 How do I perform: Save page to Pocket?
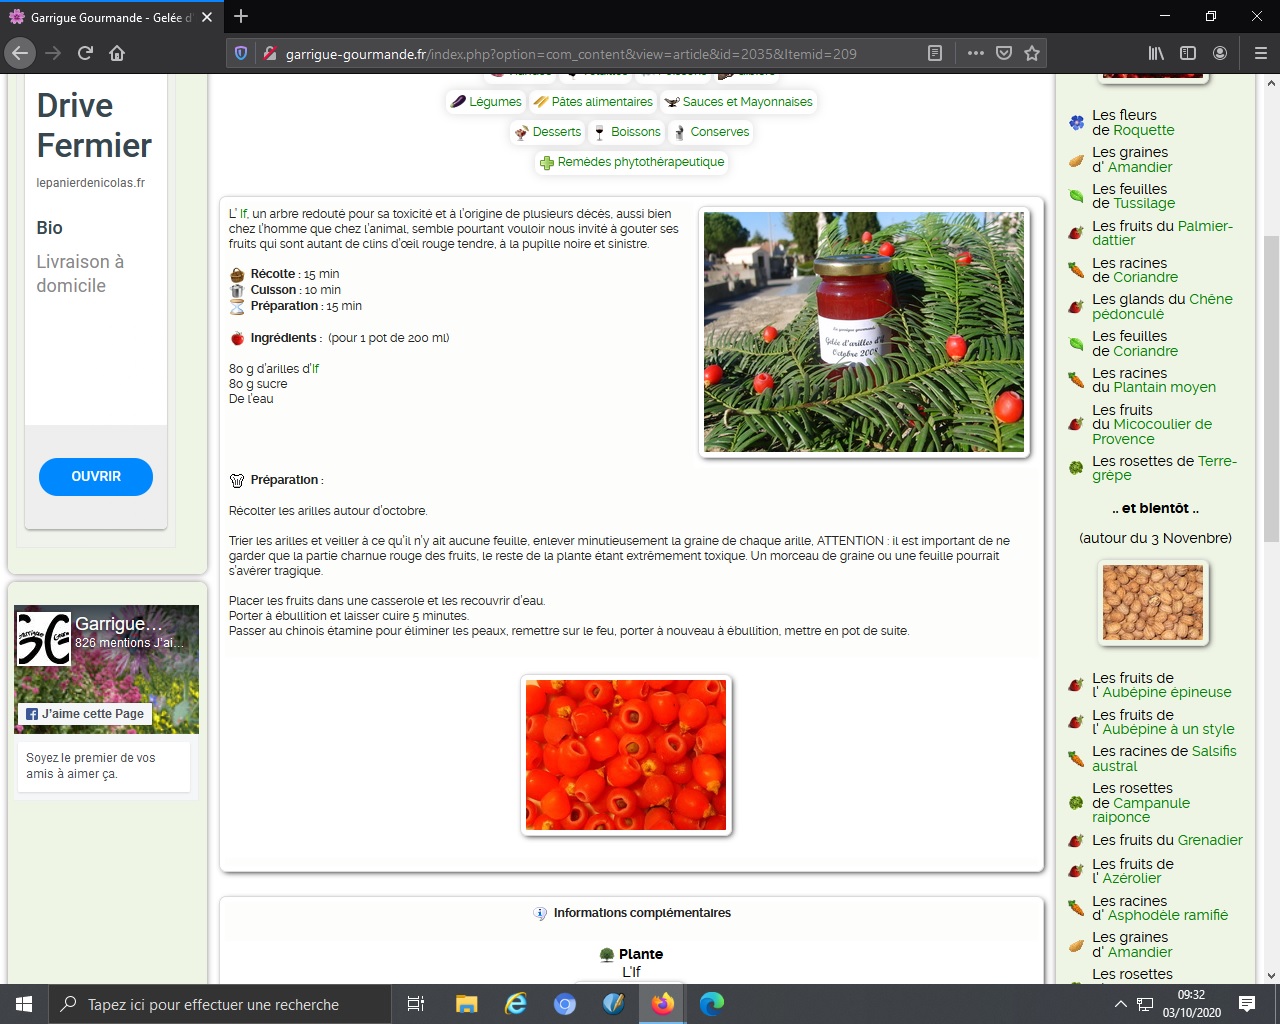(x=1004, y=53)
